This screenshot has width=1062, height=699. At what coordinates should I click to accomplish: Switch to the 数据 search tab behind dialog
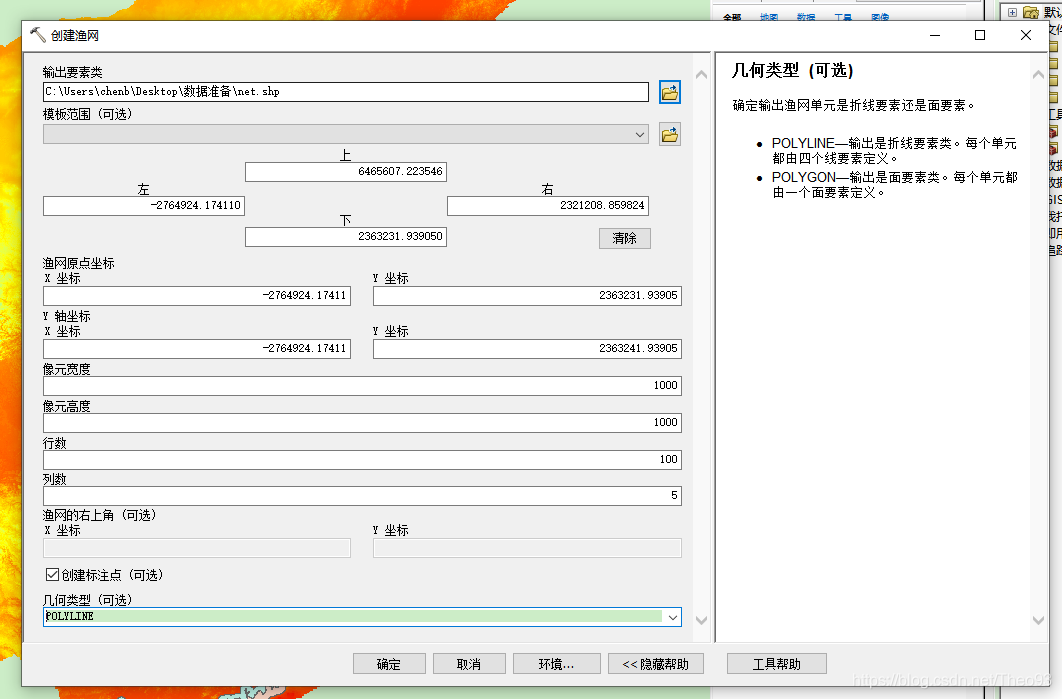[x=806, y=17]
